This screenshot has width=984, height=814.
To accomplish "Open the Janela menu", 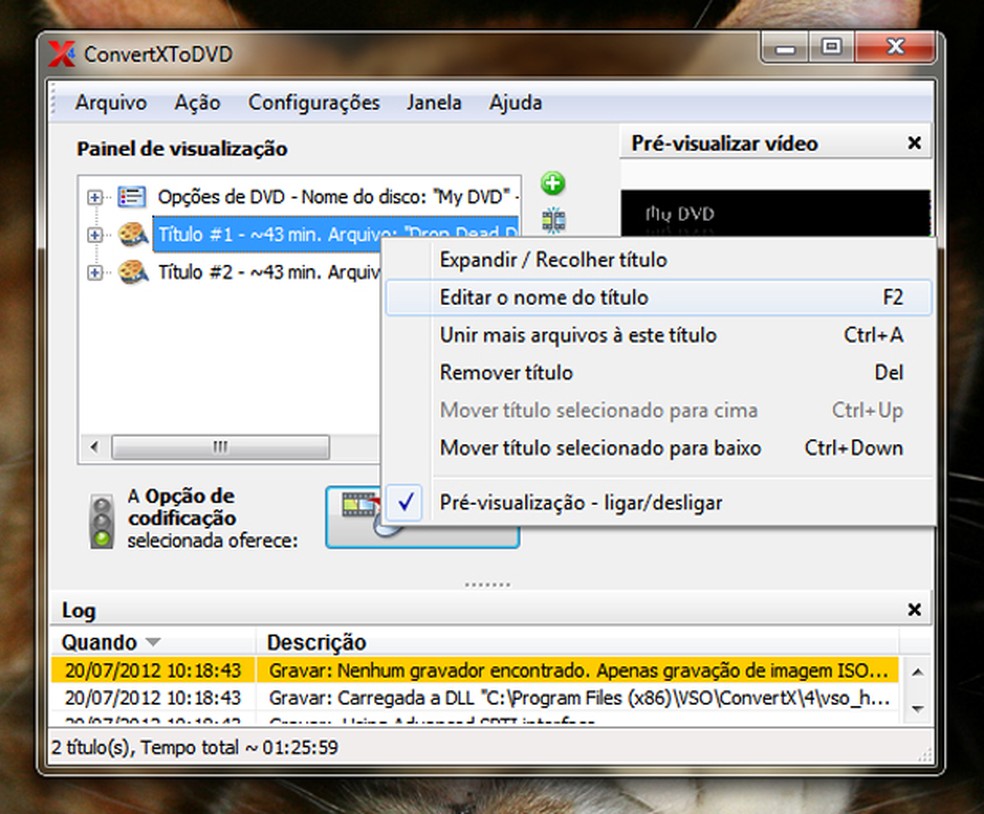I will (434, 102).
